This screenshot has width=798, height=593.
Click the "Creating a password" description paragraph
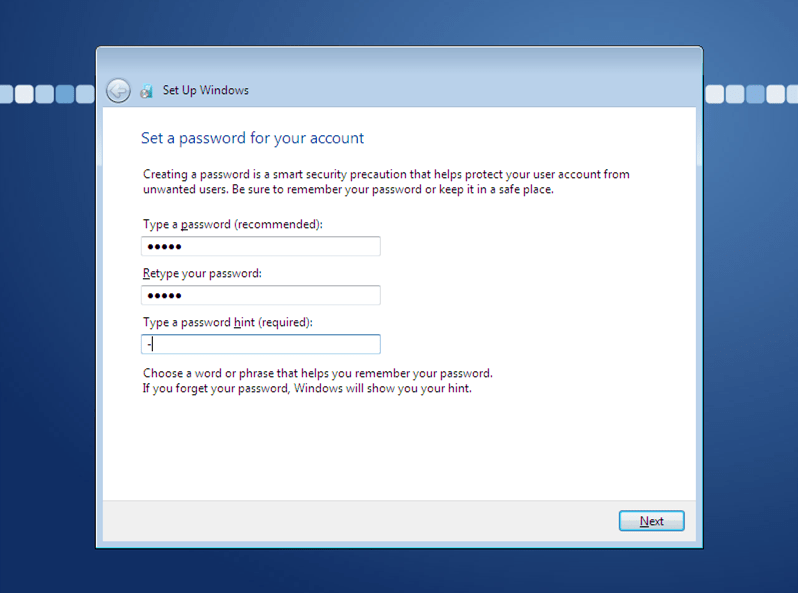click(x=386, y=181)
